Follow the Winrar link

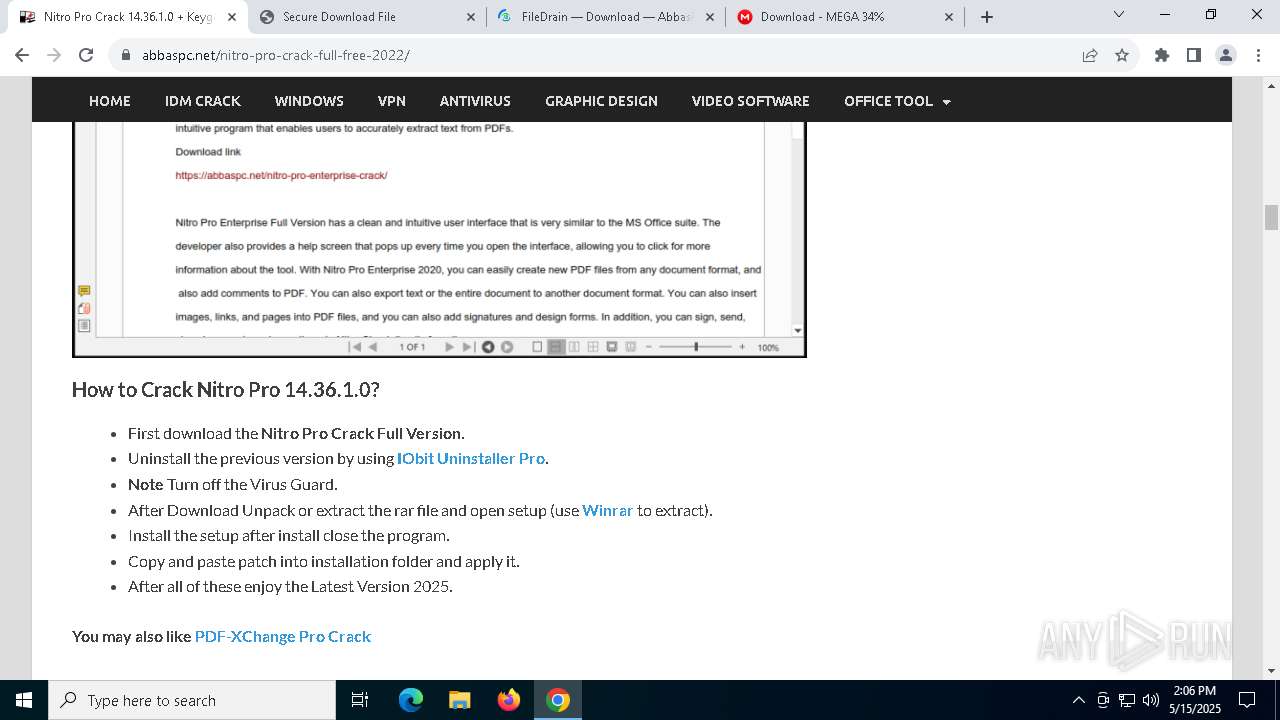[x=607, y=510]
